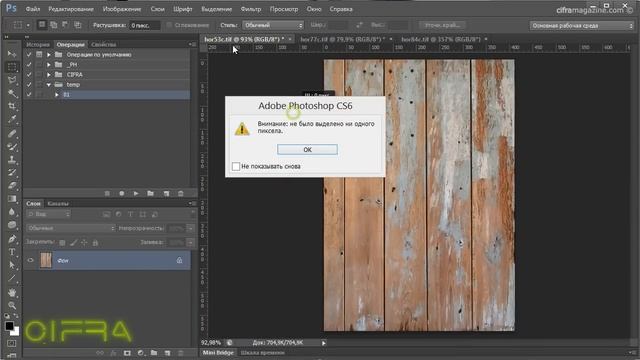
Task: Open the Фильтр menu
Action: [x=251, y=9]
